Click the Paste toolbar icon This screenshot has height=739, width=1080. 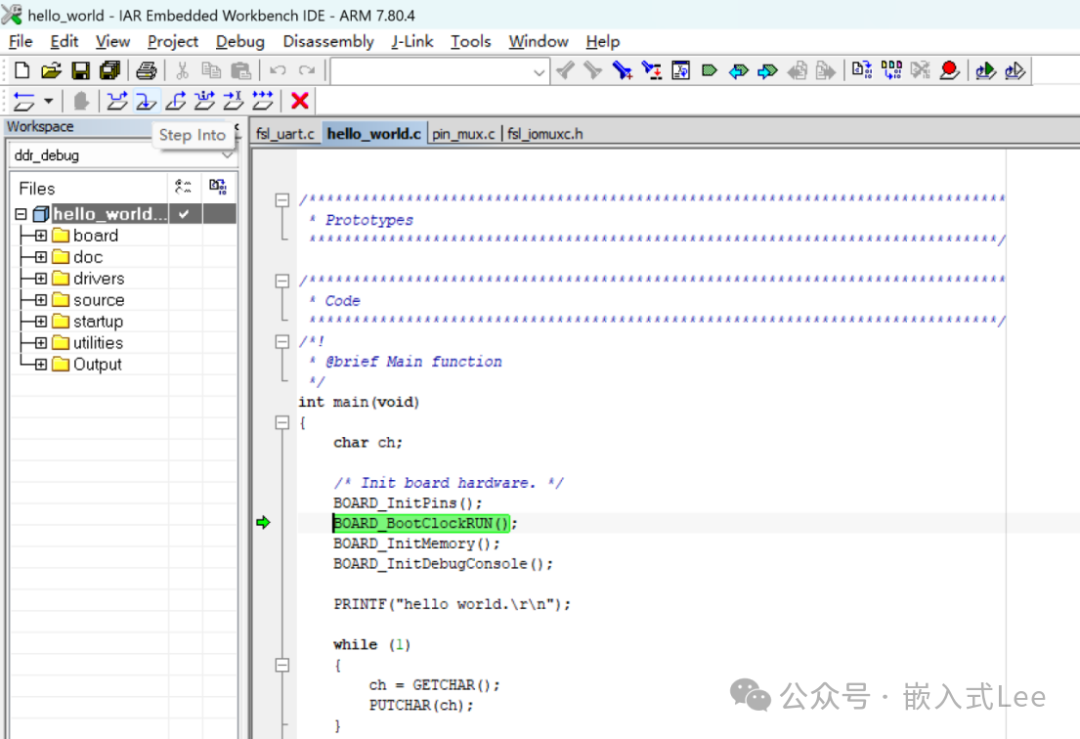tap(240, 70)
